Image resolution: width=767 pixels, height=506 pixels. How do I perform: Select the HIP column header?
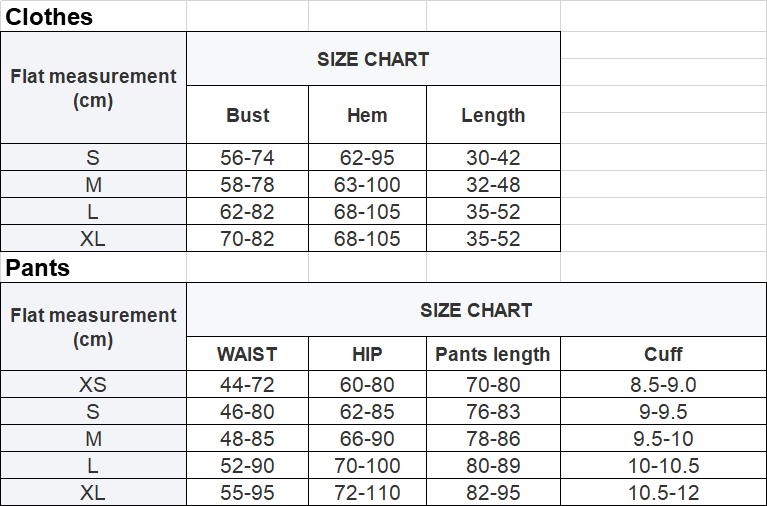[367, 354]
